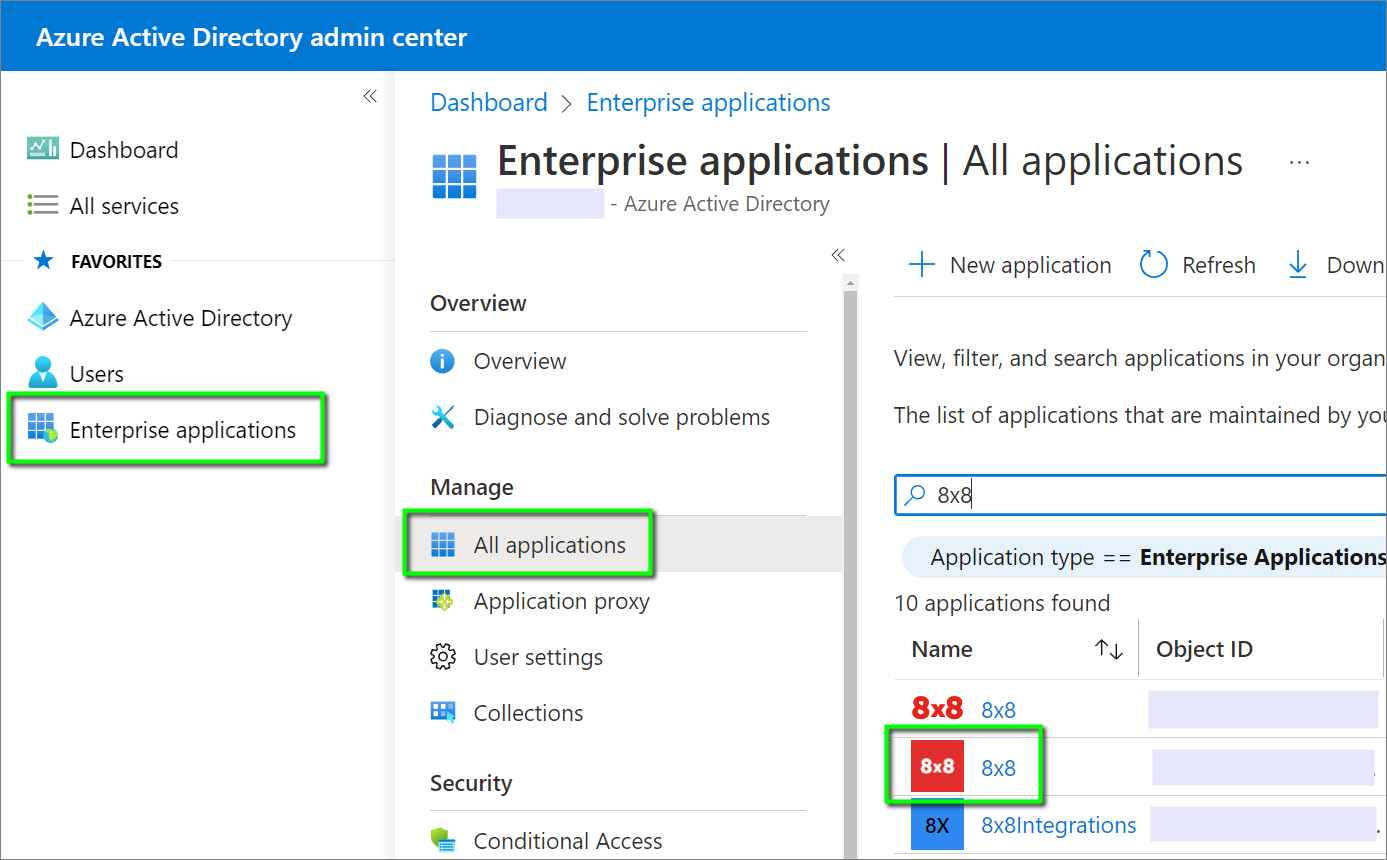Click the All services list icon
Viewport: 1387px width, 860px height.
43,205
